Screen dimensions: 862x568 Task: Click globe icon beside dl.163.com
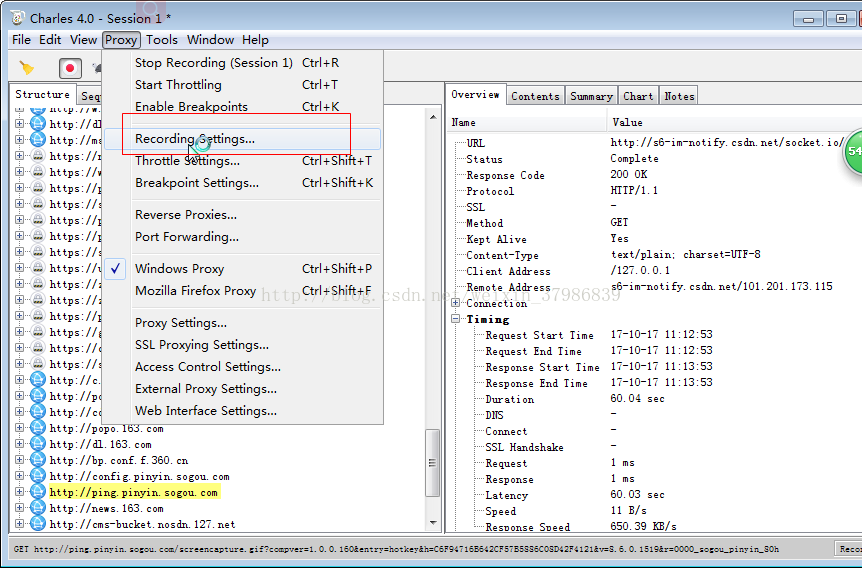(x=37, y=444)
